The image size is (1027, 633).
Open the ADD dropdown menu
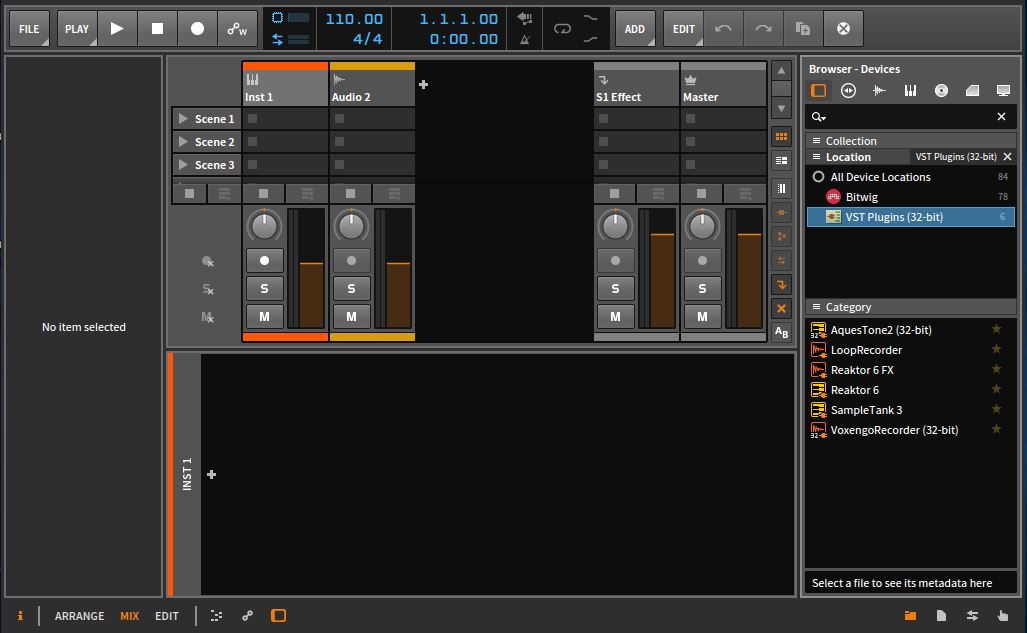click(635, 28)
